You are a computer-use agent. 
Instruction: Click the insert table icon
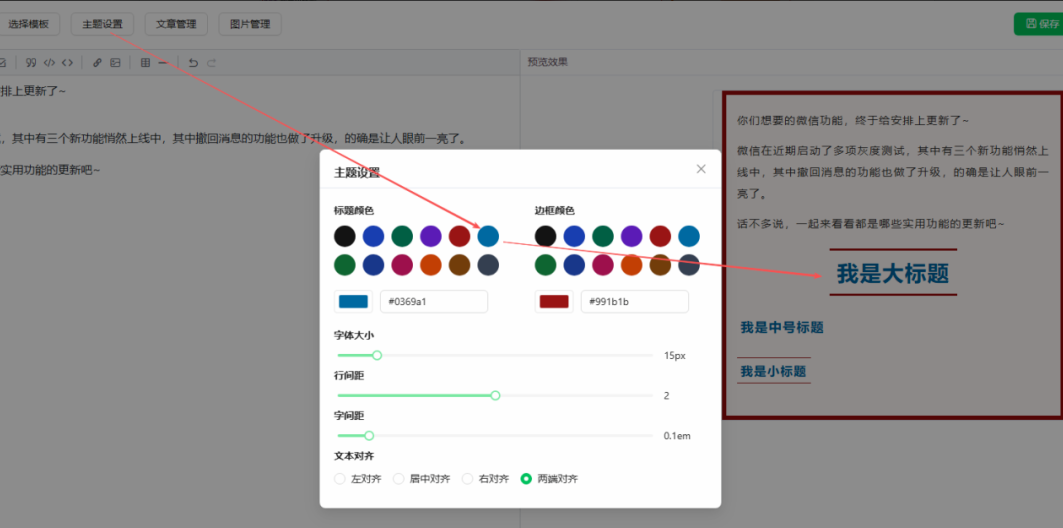pos(145,62)
